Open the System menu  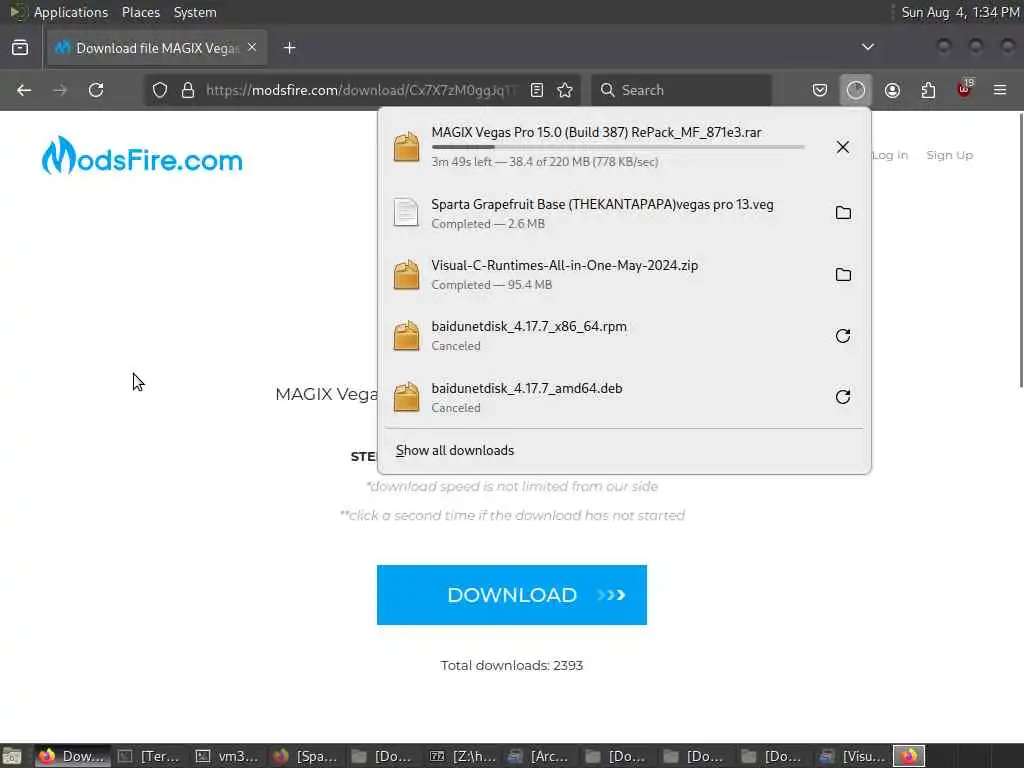pos(195,12)
